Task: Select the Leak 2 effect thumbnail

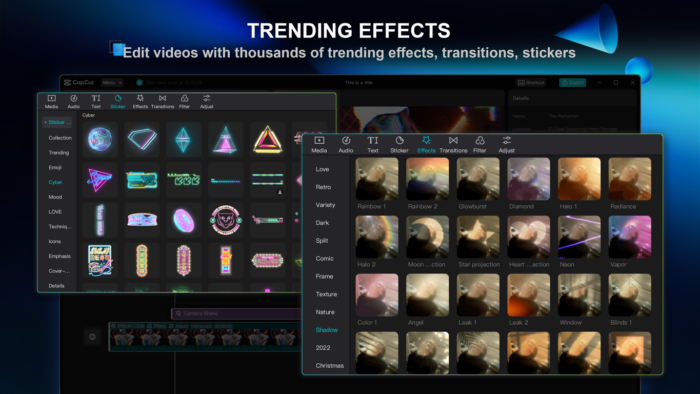Action: click(529, 295)
